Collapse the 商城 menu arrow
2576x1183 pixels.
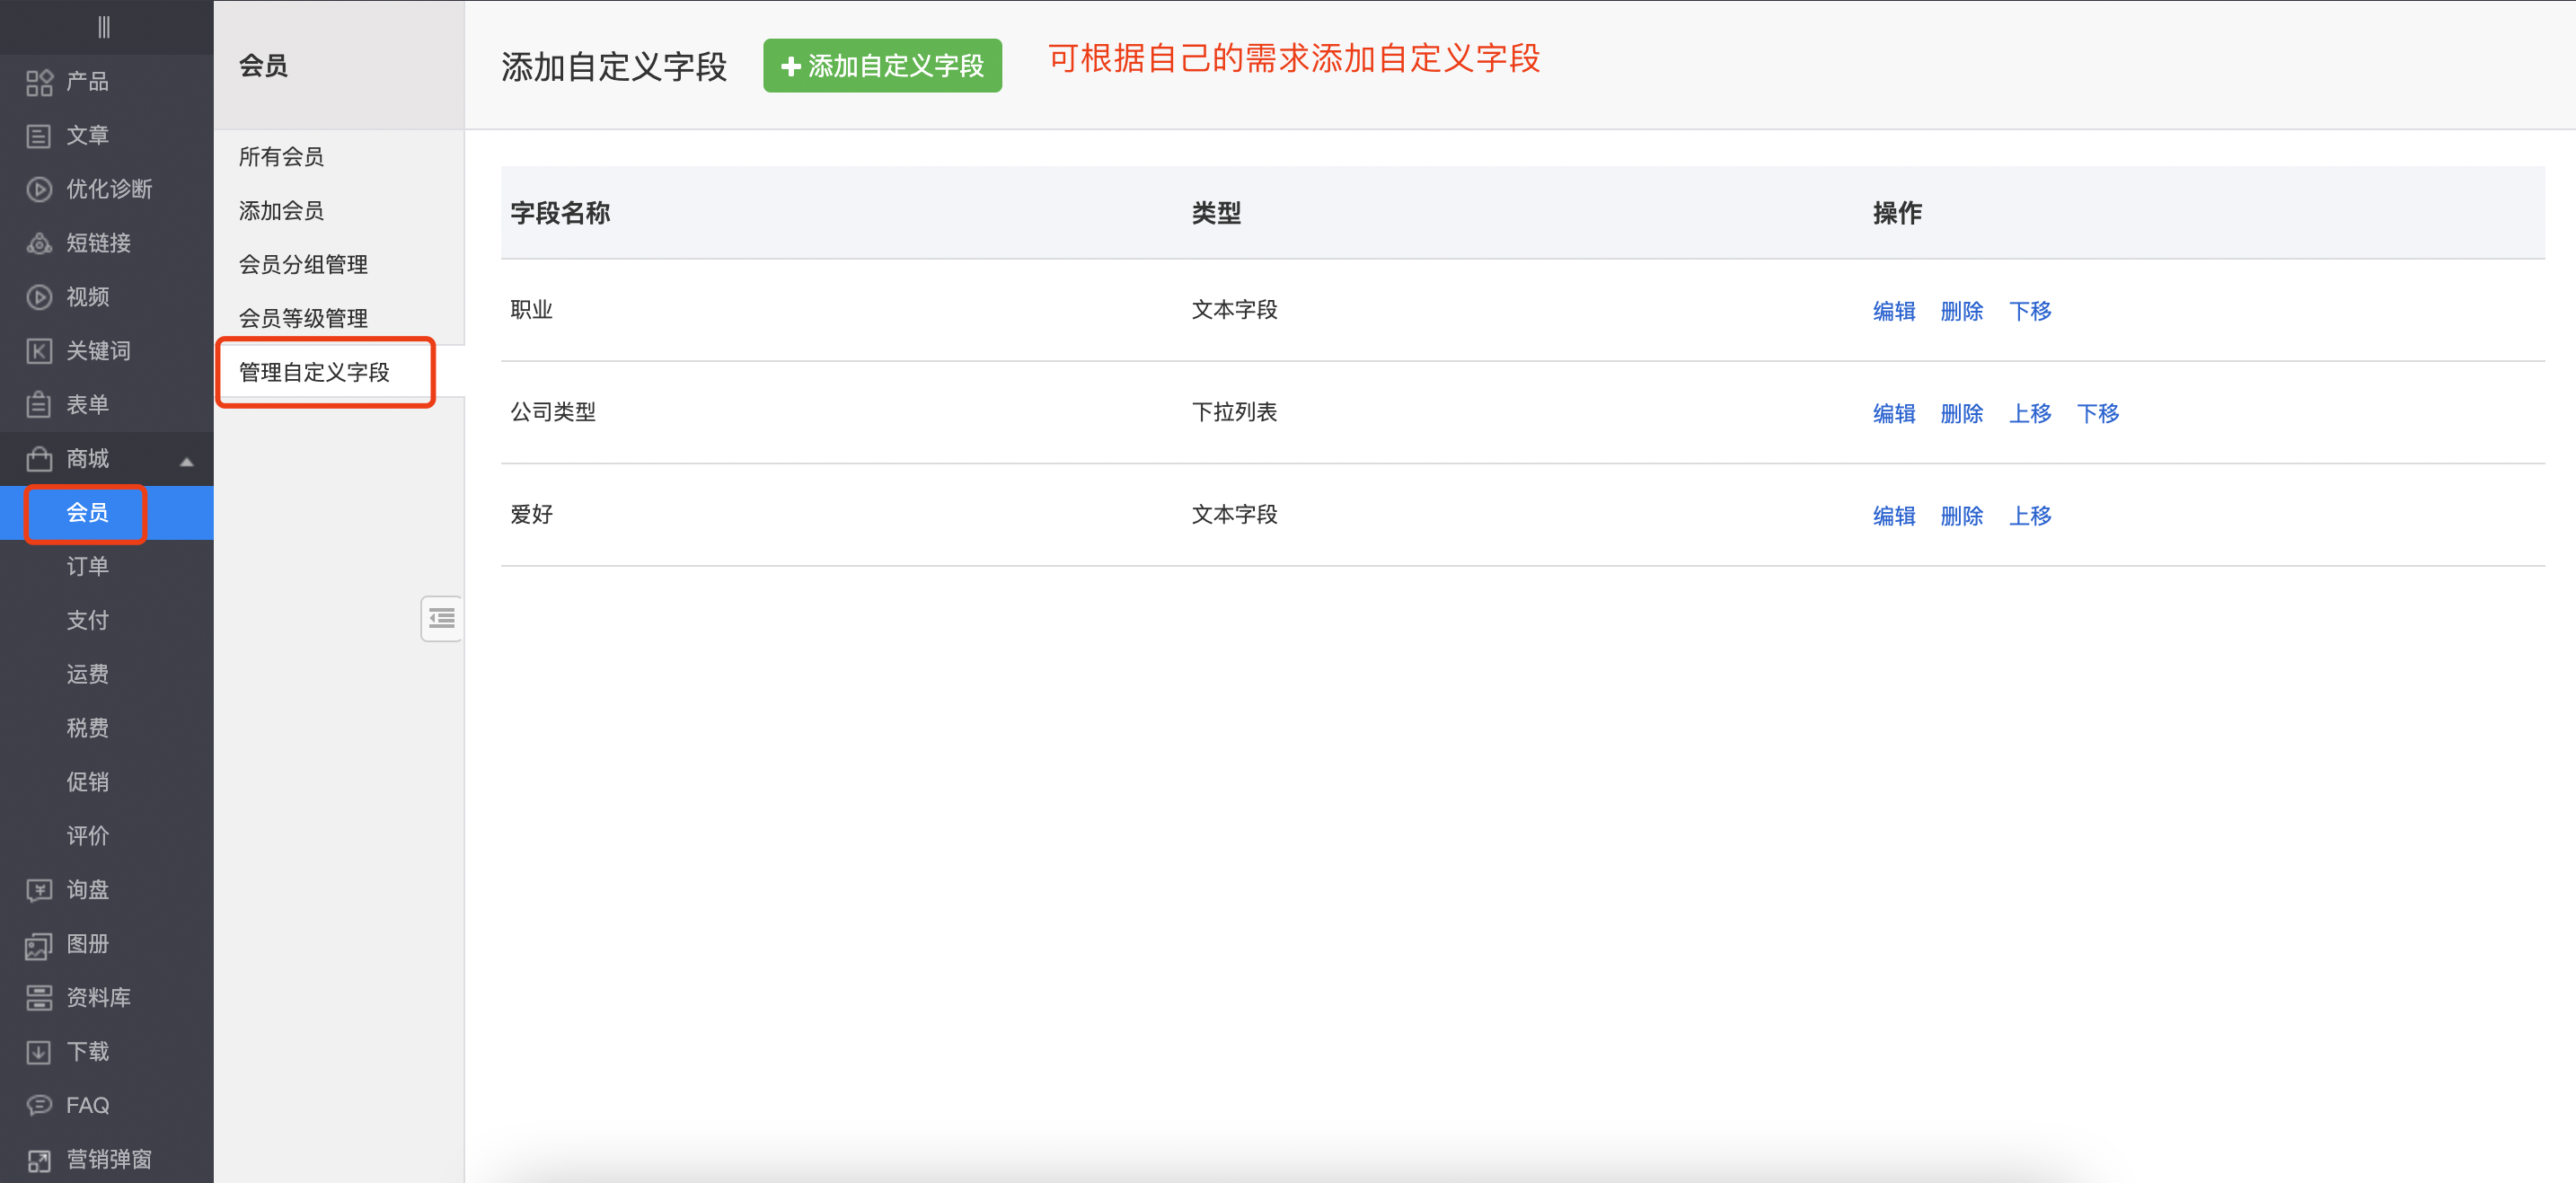click(x=186, y=461)
